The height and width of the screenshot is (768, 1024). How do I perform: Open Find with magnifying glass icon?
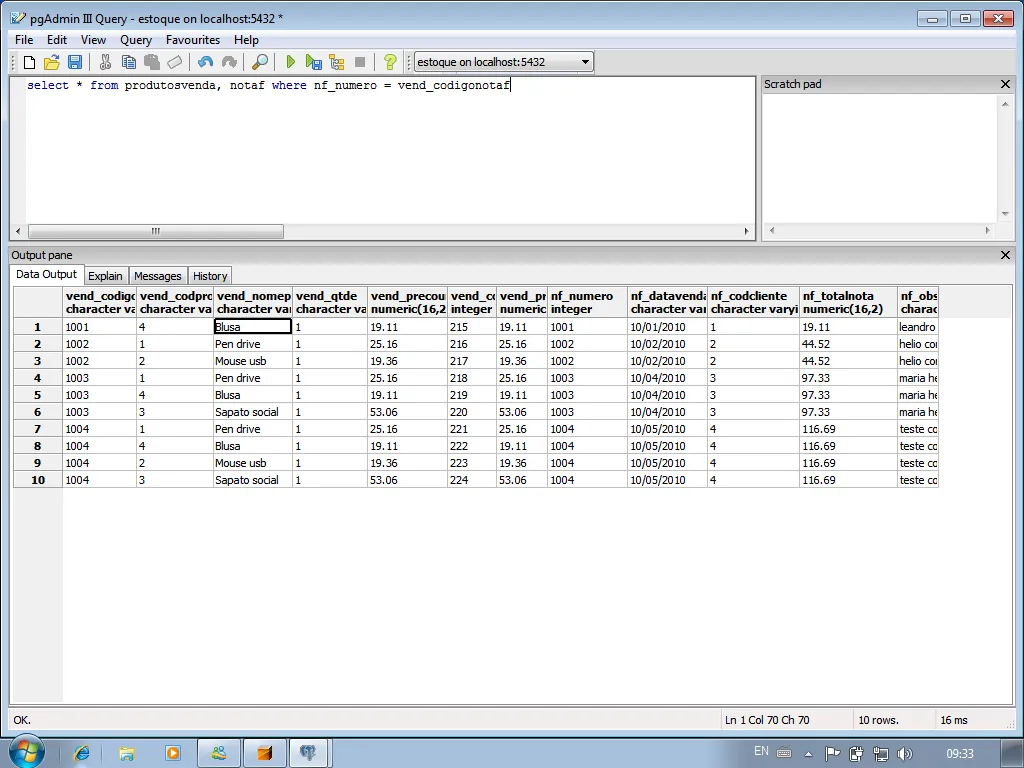click(x=260, y=62)
